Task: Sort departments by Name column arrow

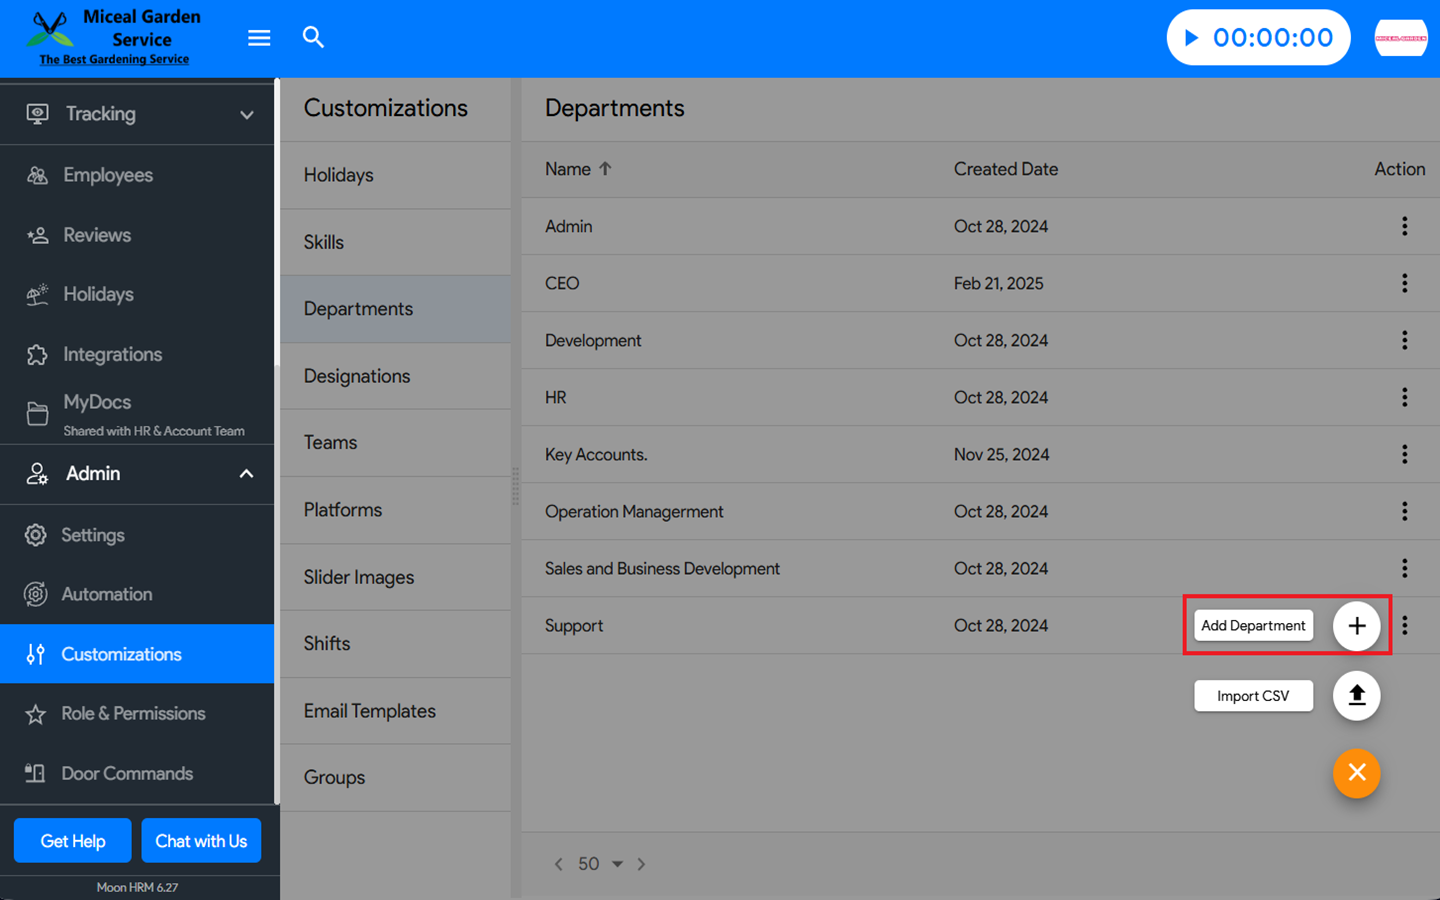Action: pos(605,169)
